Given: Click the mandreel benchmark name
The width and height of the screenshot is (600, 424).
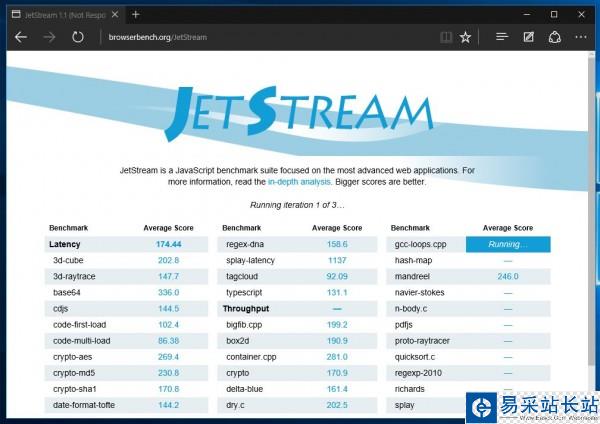Looking at the screenshot, I should [412, 276].
